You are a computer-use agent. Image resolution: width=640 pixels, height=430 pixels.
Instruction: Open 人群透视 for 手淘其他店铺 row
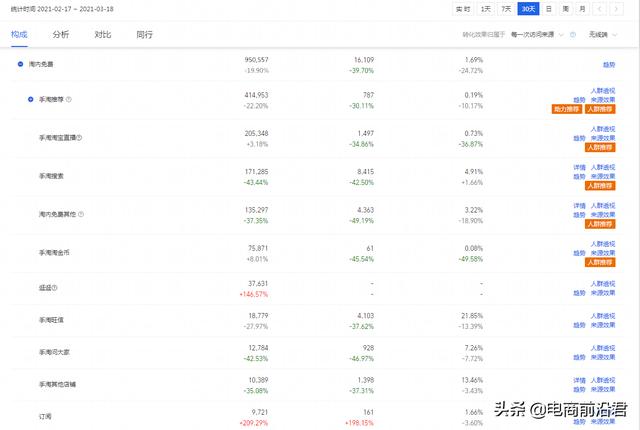(603, 380)
